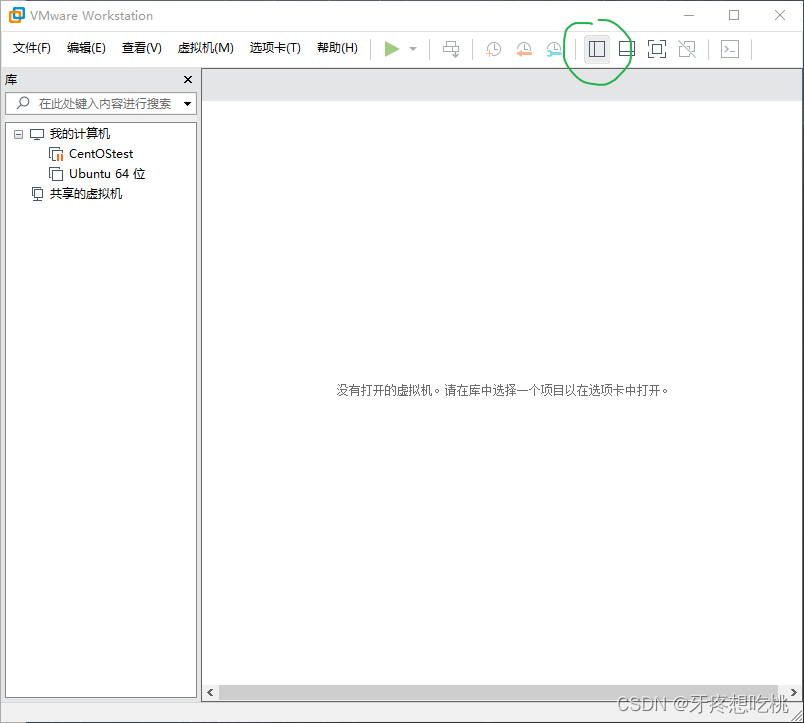Screen dimensions: 804x723
Task: Click the Take Snapshot clock icon
Action: [x=493, y=49]
